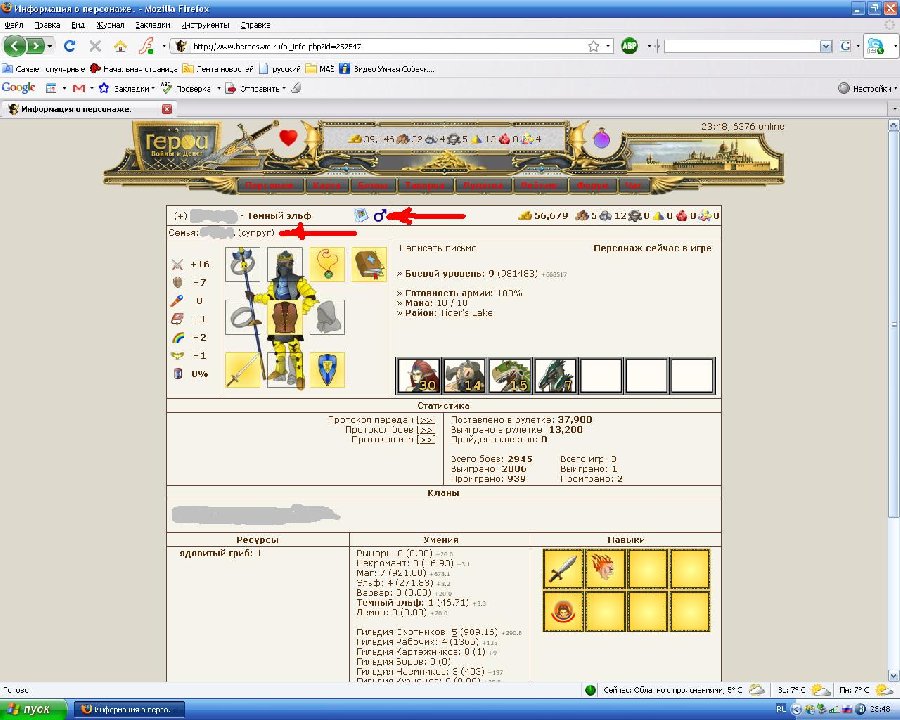The image size is (900, 720).
Task: Open the Битвы game menu button
Action: tap(373, 185)
